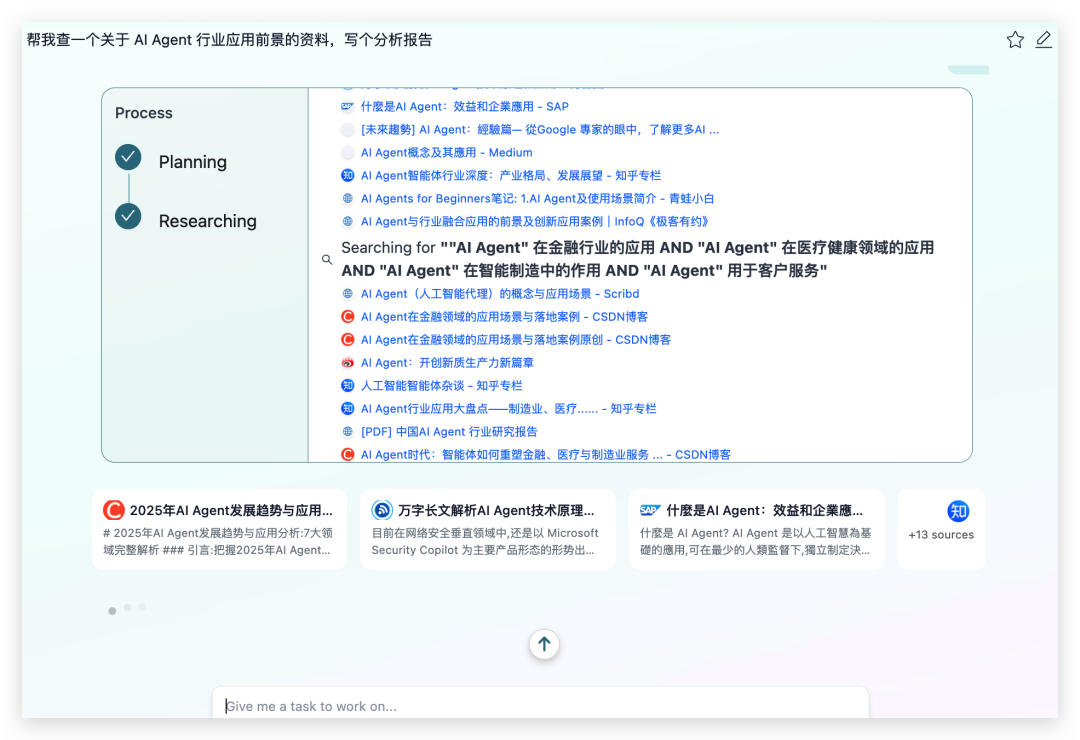Image resolution: width=1080 pixels, height=740 pixels.
Task: Click globe icon beside AI Agents for Beginners笔记
Action: pyautogui.click(x=348, y=198)
